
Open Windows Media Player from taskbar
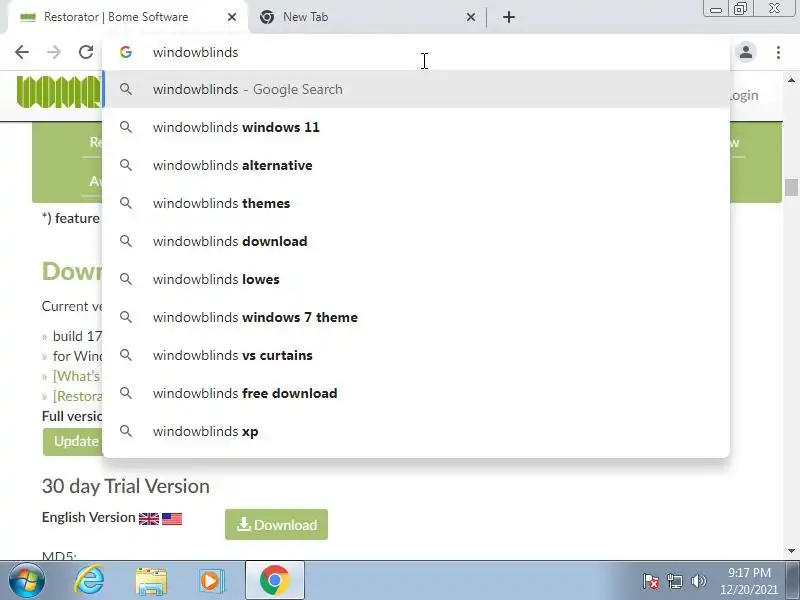211,581
